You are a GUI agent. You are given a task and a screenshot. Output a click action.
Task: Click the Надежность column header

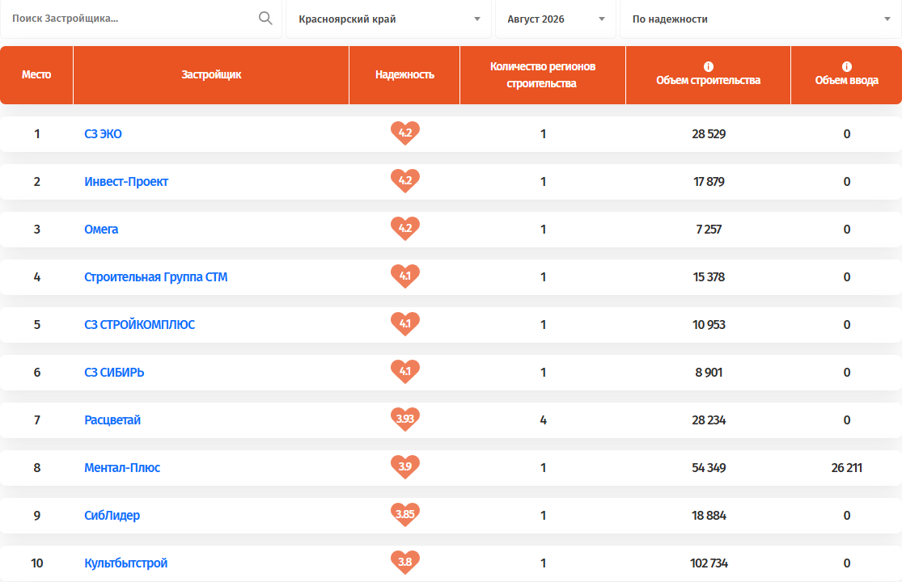[x=404, y=75]
